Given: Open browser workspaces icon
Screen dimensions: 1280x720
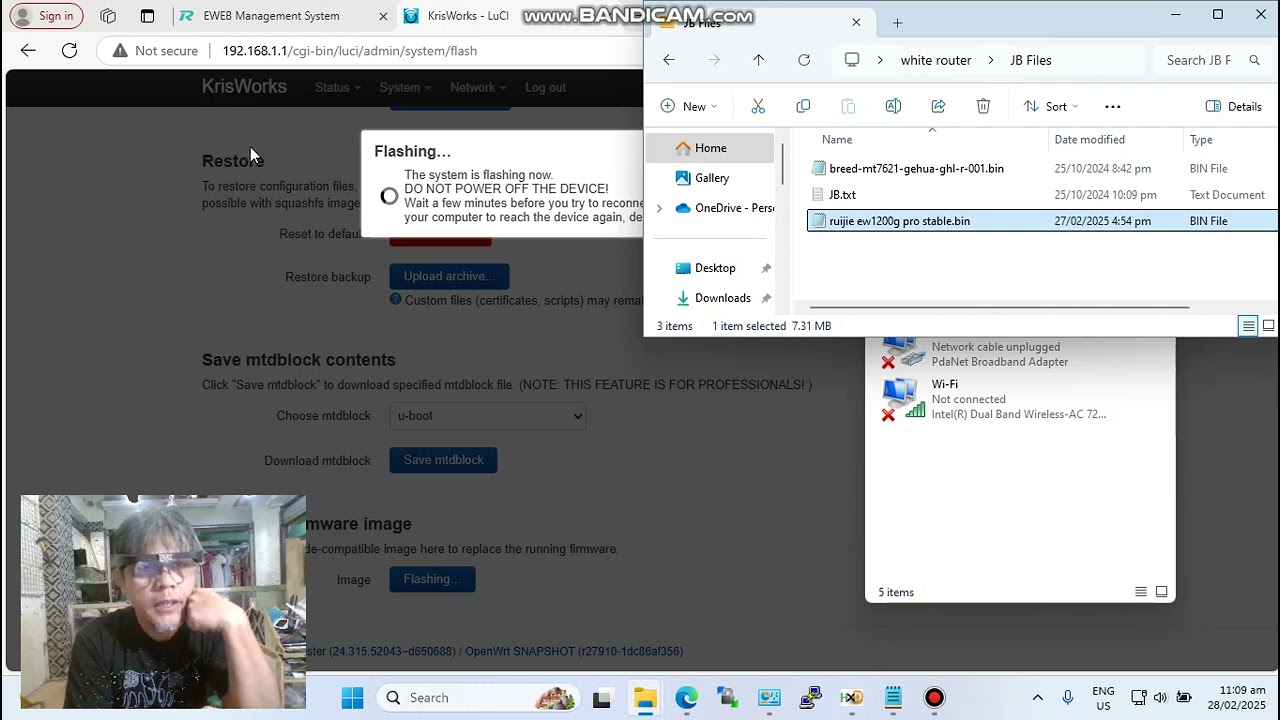Looking at the screenshot, I should point(108,16).
